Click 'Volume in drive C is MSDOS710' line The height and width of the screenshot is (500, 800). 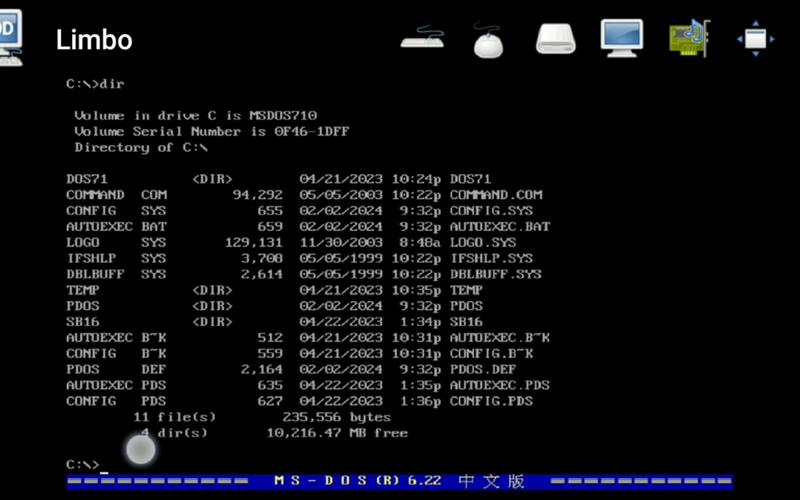point(196,115)
